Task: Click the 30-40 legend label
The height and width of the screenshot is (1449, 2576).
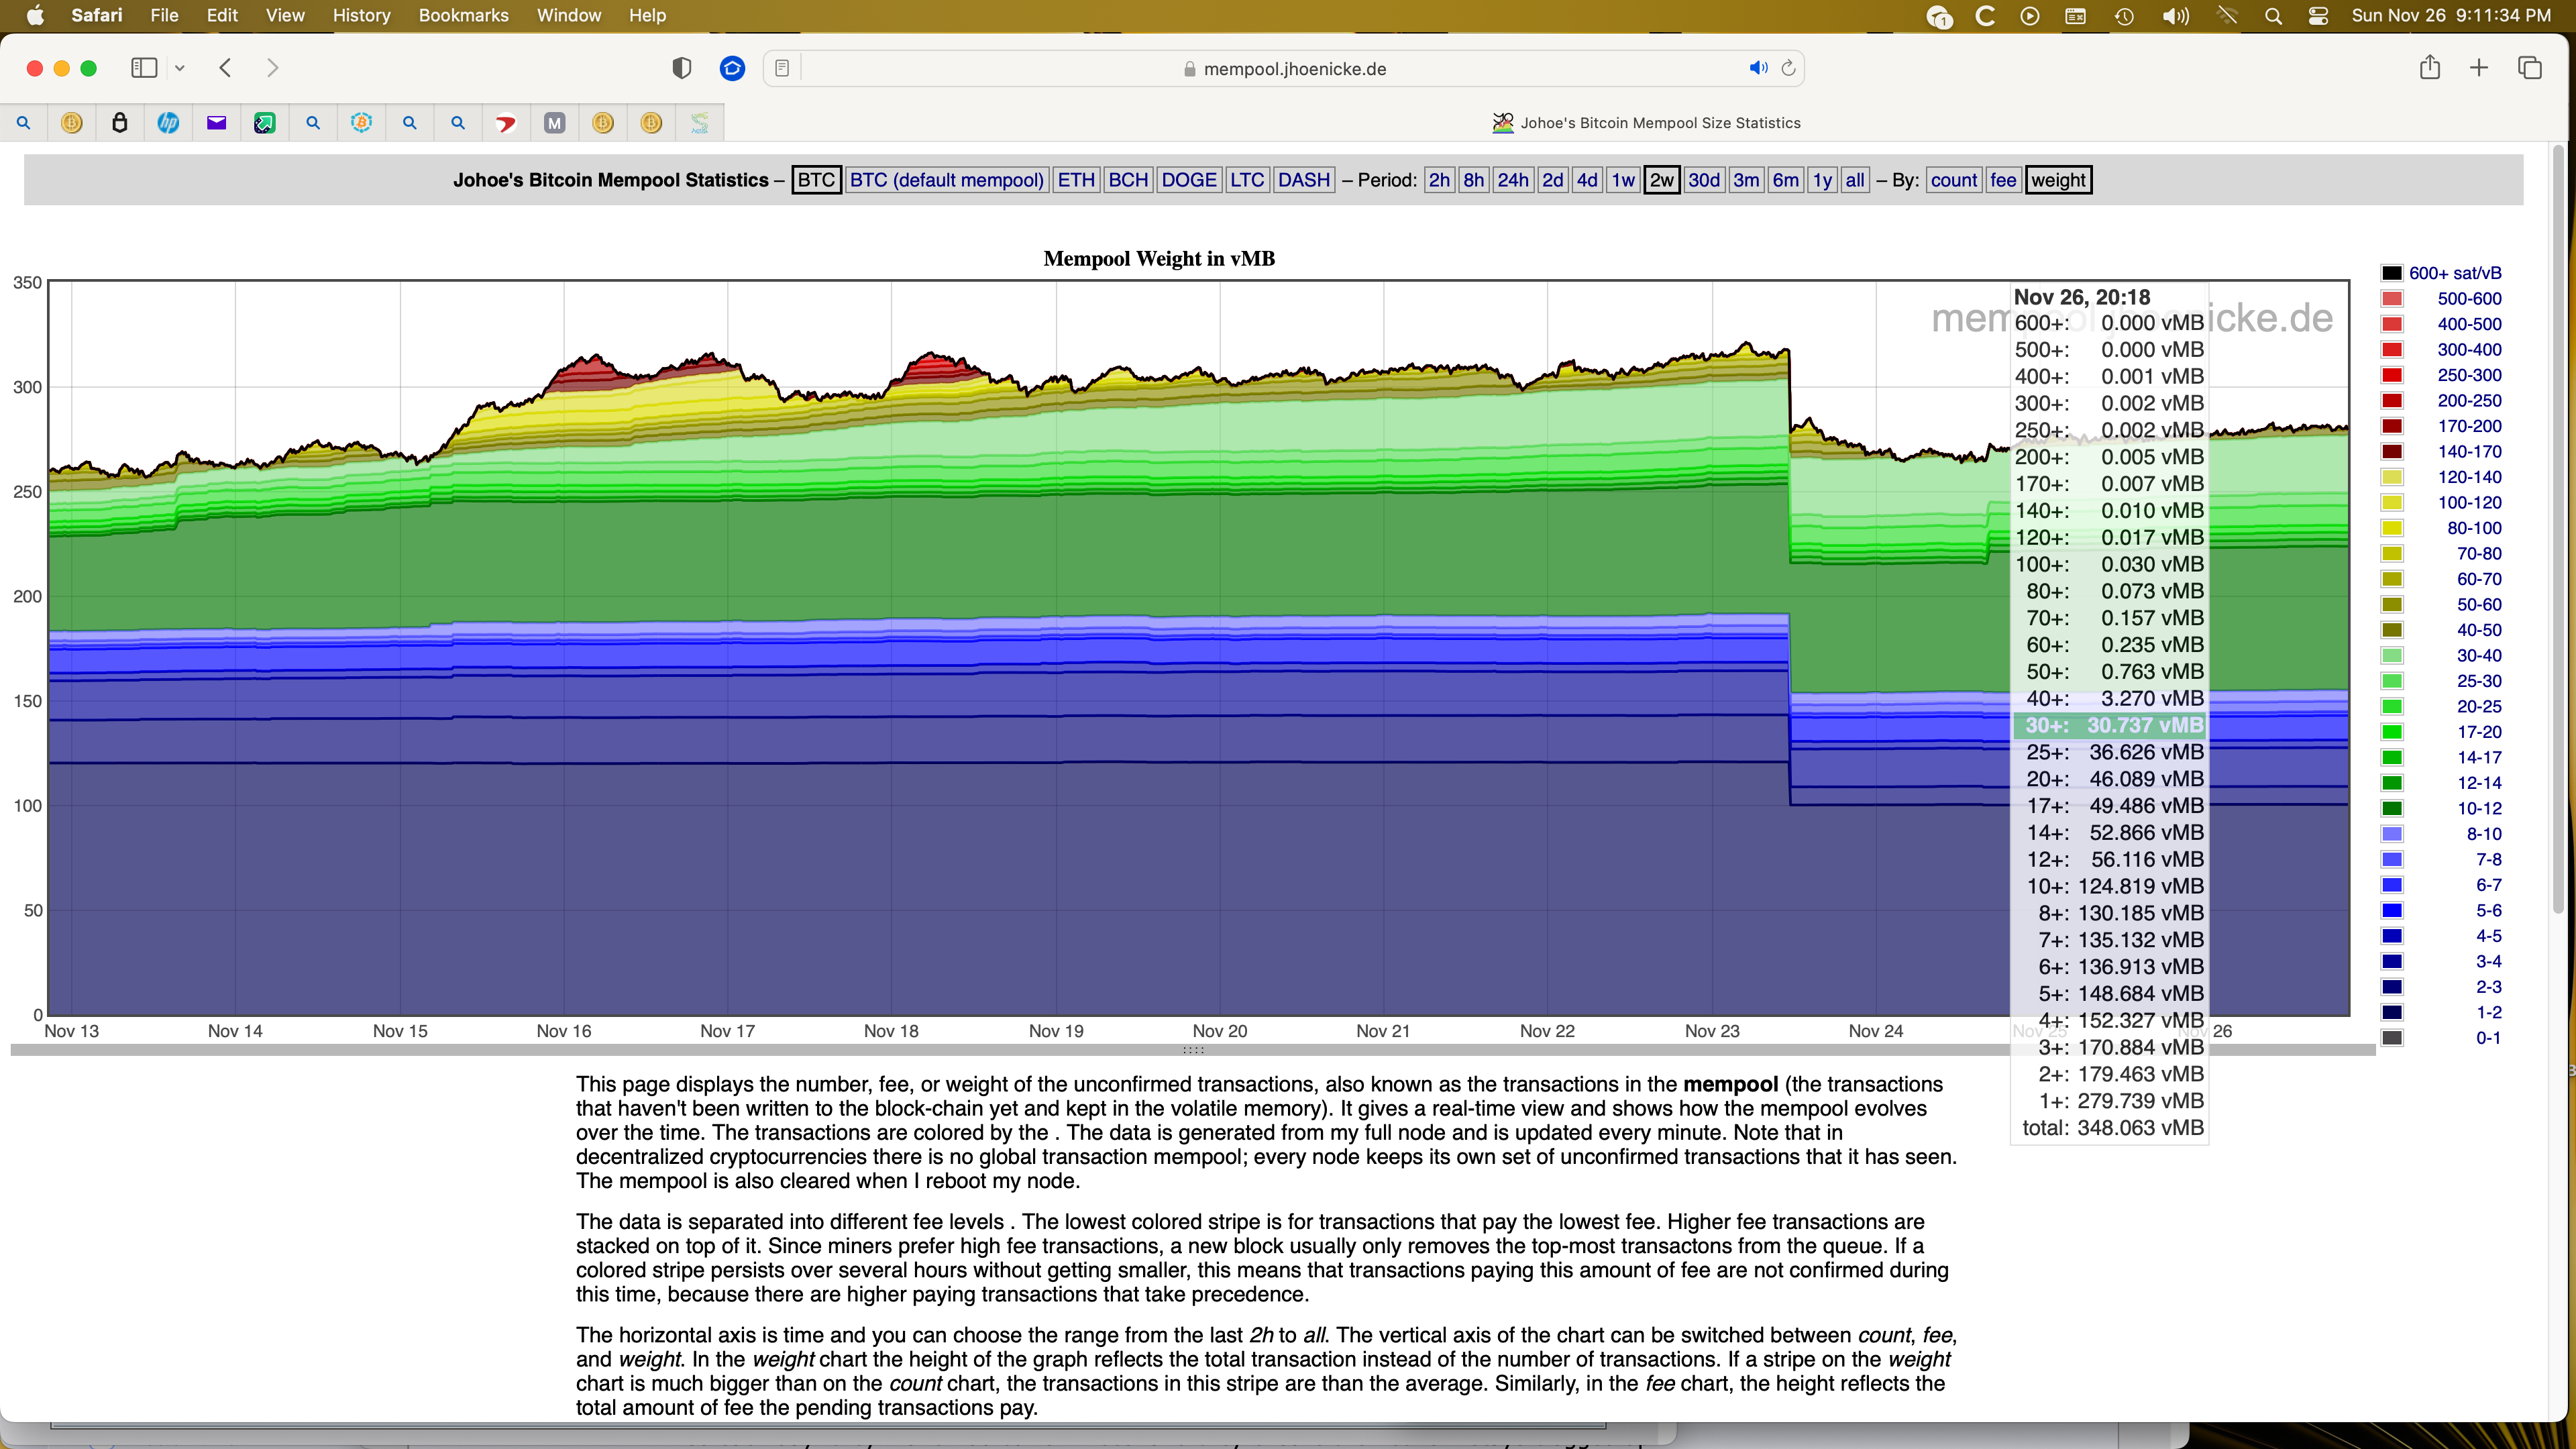Action: (2479, 655)
